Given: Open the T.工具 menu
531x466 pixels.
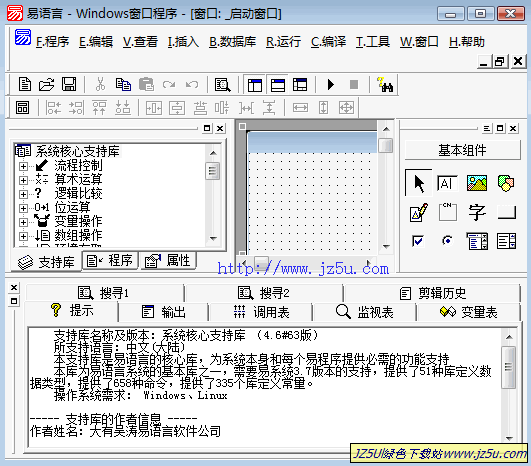Looking at the screenshot, I should (x=373, y=42).
